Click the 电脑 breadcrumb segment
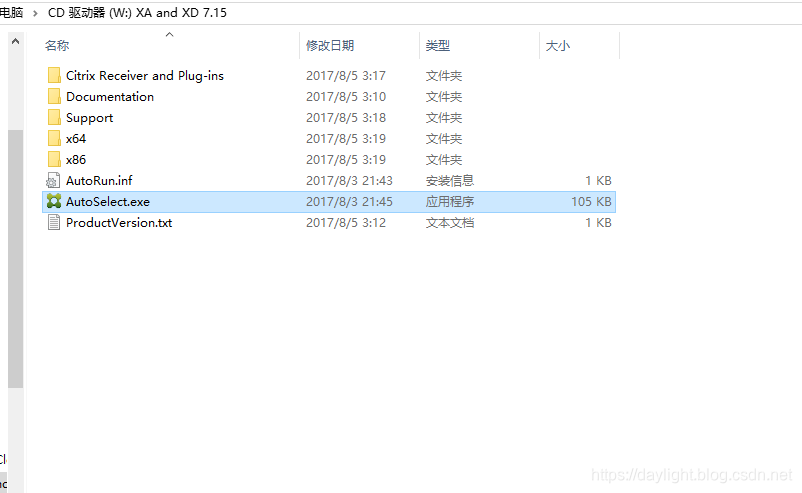This screenshot has width=802, height=493. point(11,13)
